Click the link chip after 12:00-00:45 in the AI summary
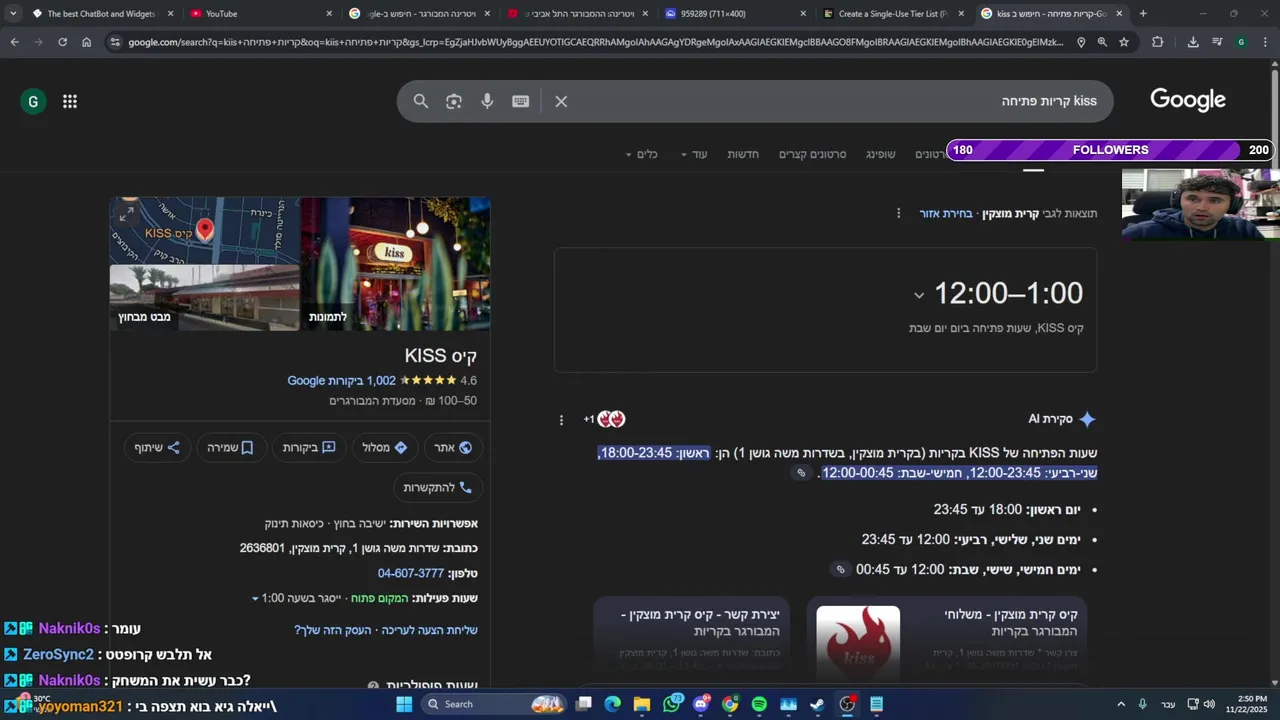The width and height of the screenshot is (1280, 720). tap(800, 473)
